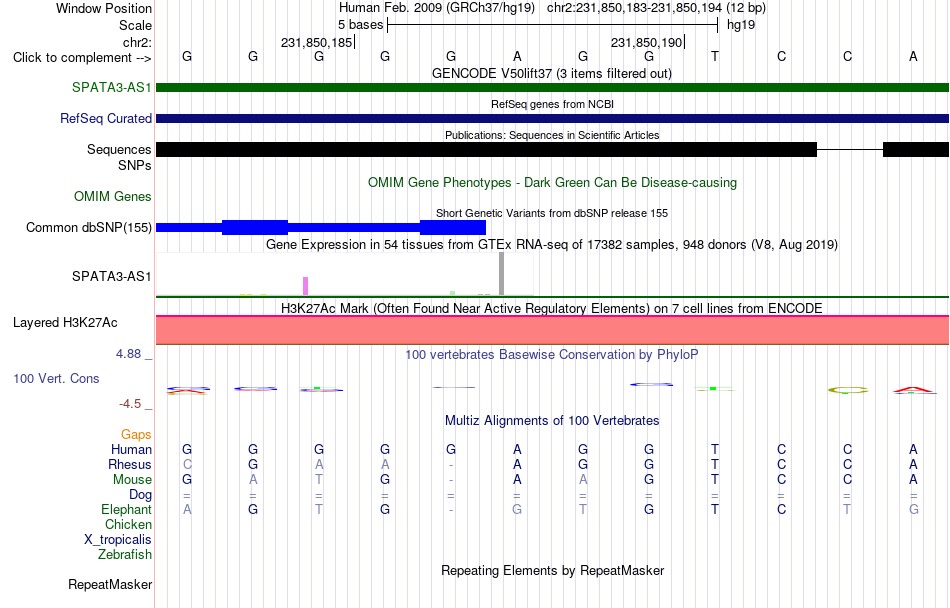Open 'Multiz Alignments of 100 Vertebrates' title

[x=552, y=421]
